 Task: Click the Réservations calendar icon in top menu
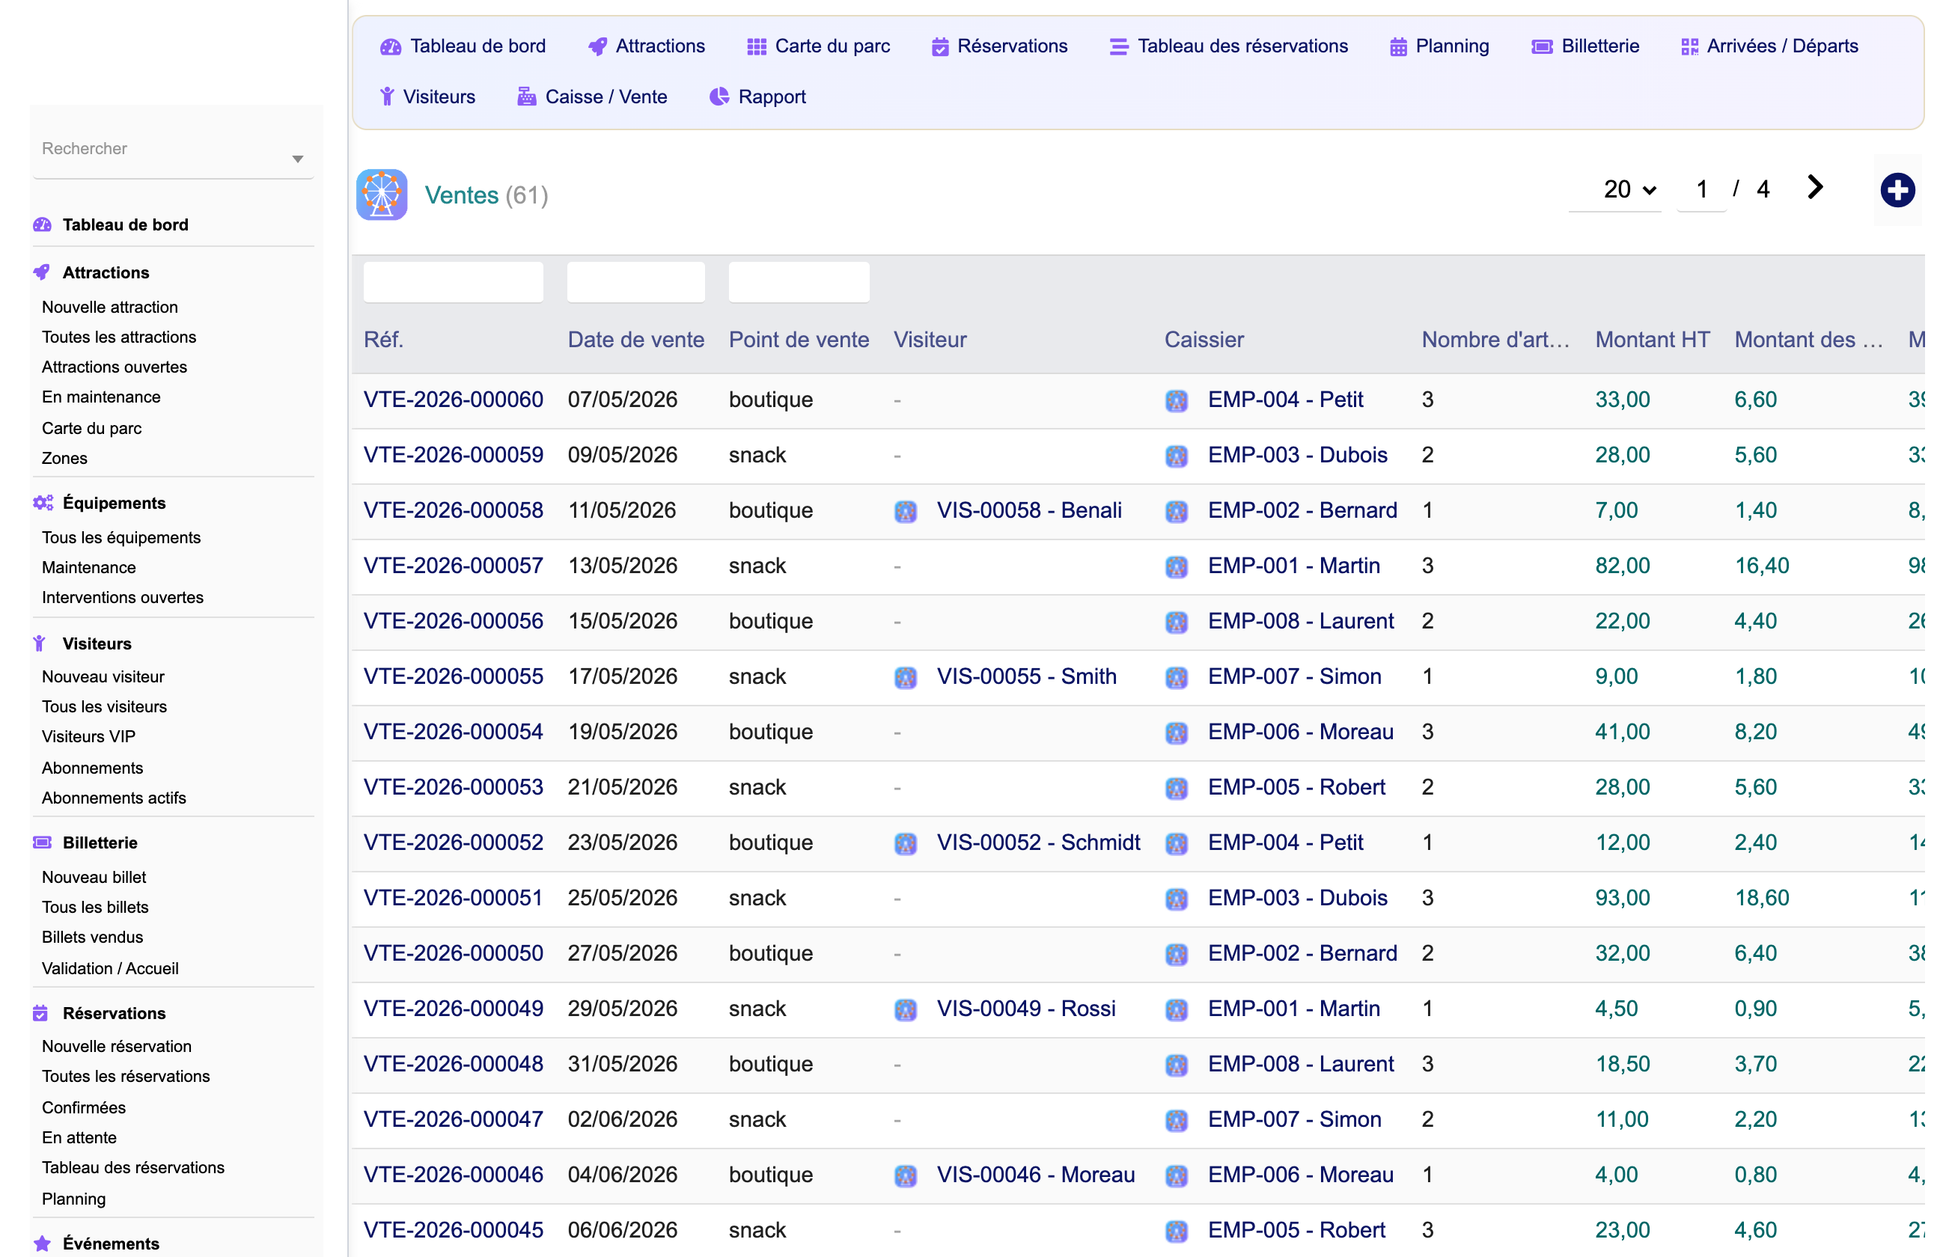coord(940,47)
